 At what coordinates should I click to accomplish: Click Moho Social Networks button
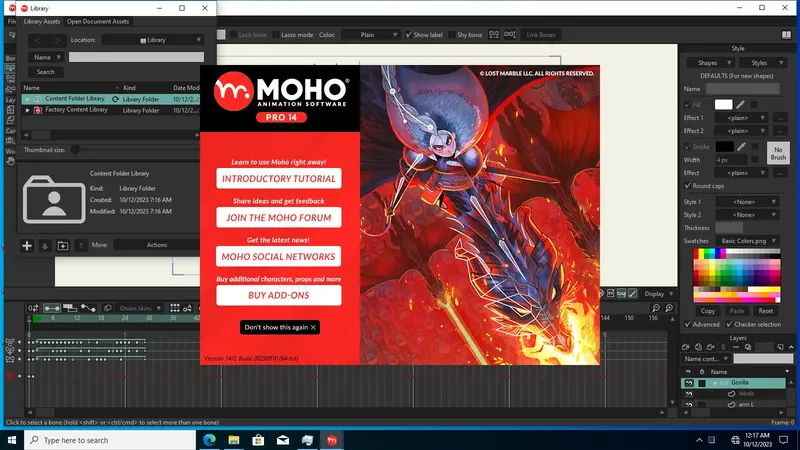279,257
